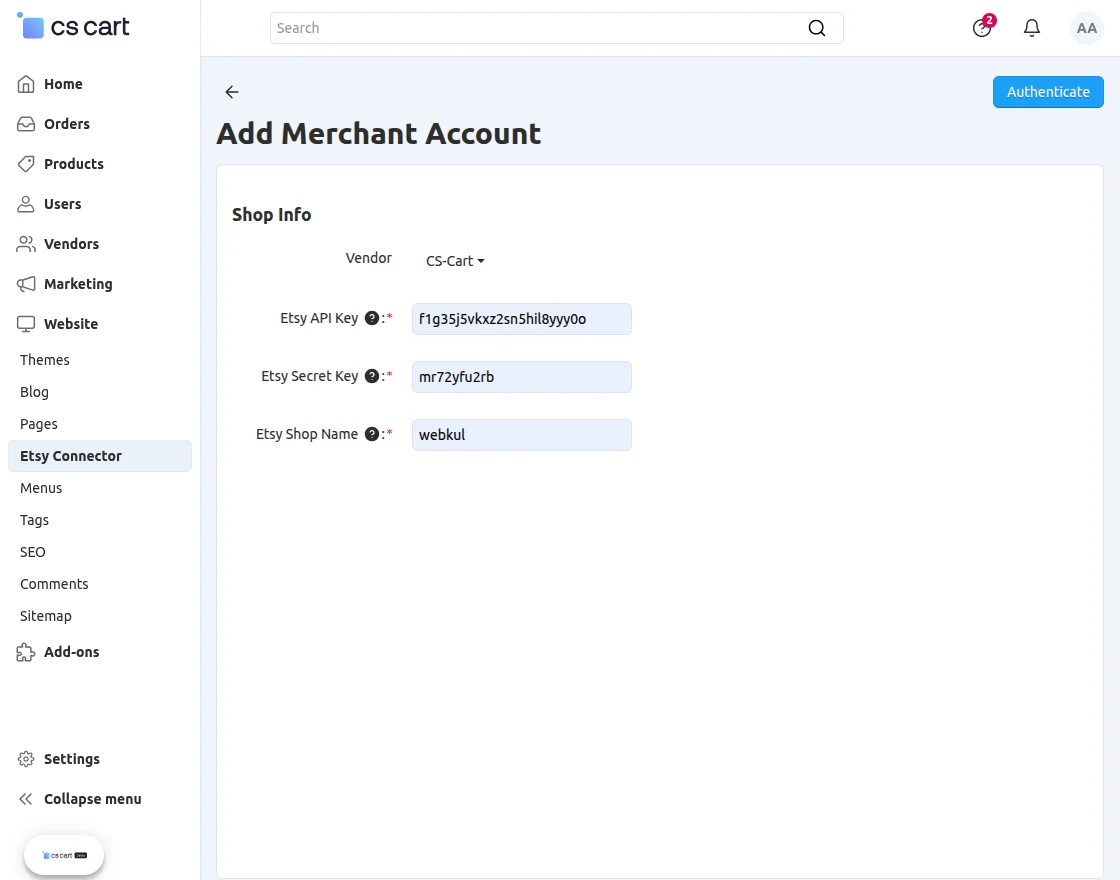Click the Marketing megaphone icon

click(x=26, y=284)
